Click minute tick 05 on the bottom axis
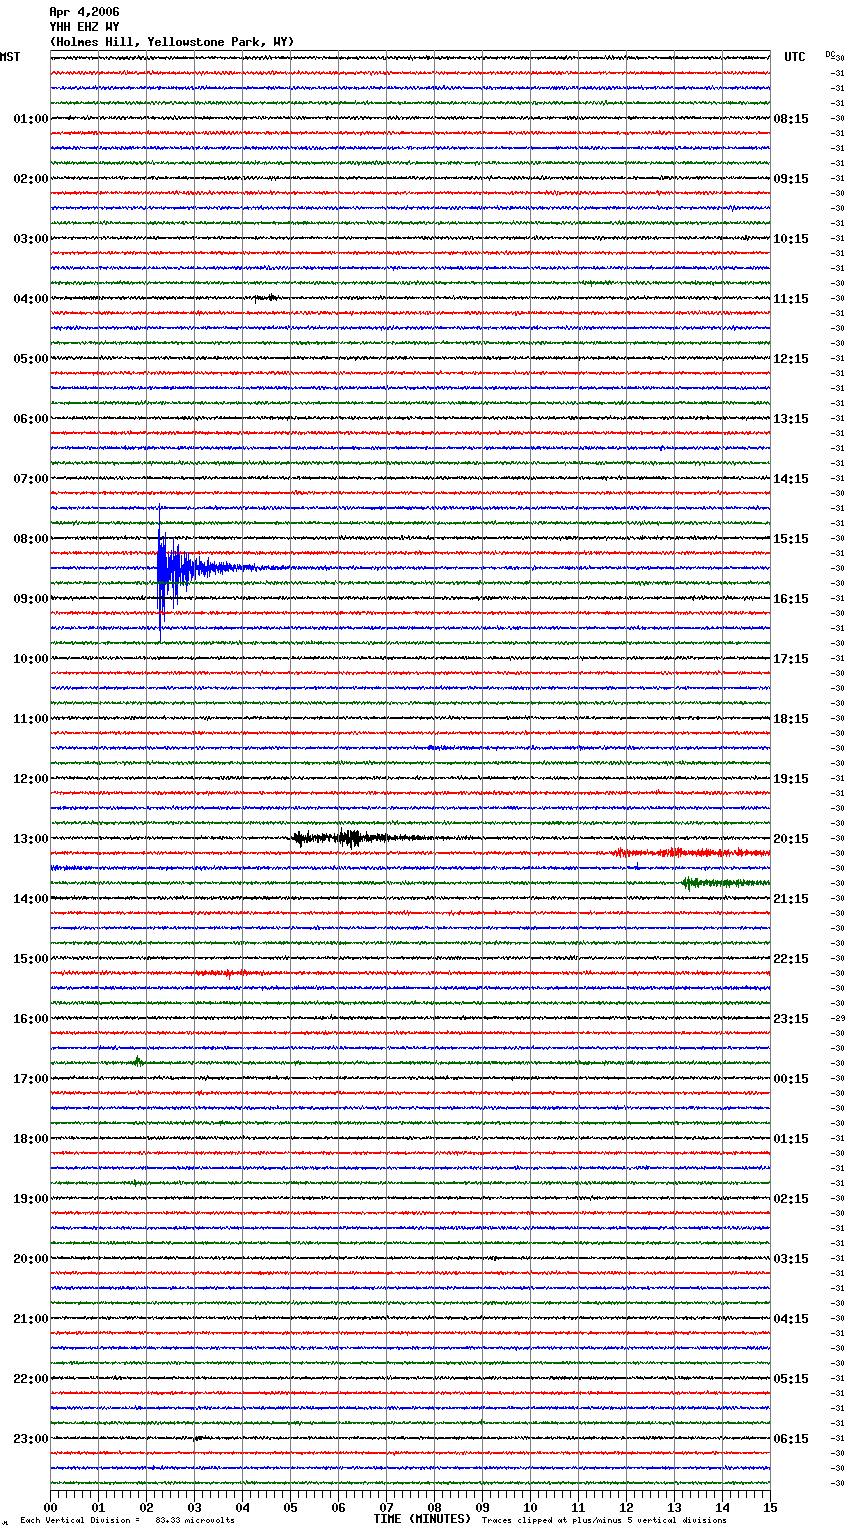 click(x=290, y=1507)
